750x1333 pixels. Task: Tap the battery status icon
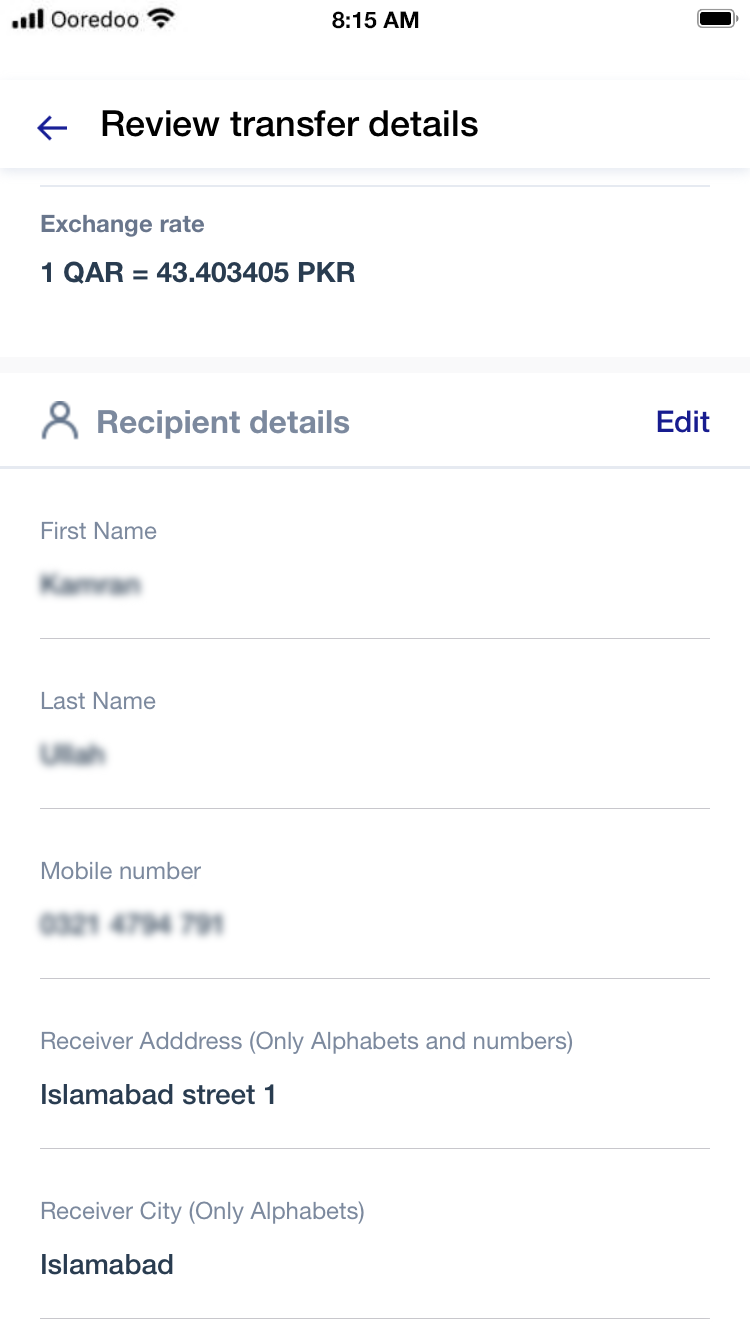click(x=716, y=19)
